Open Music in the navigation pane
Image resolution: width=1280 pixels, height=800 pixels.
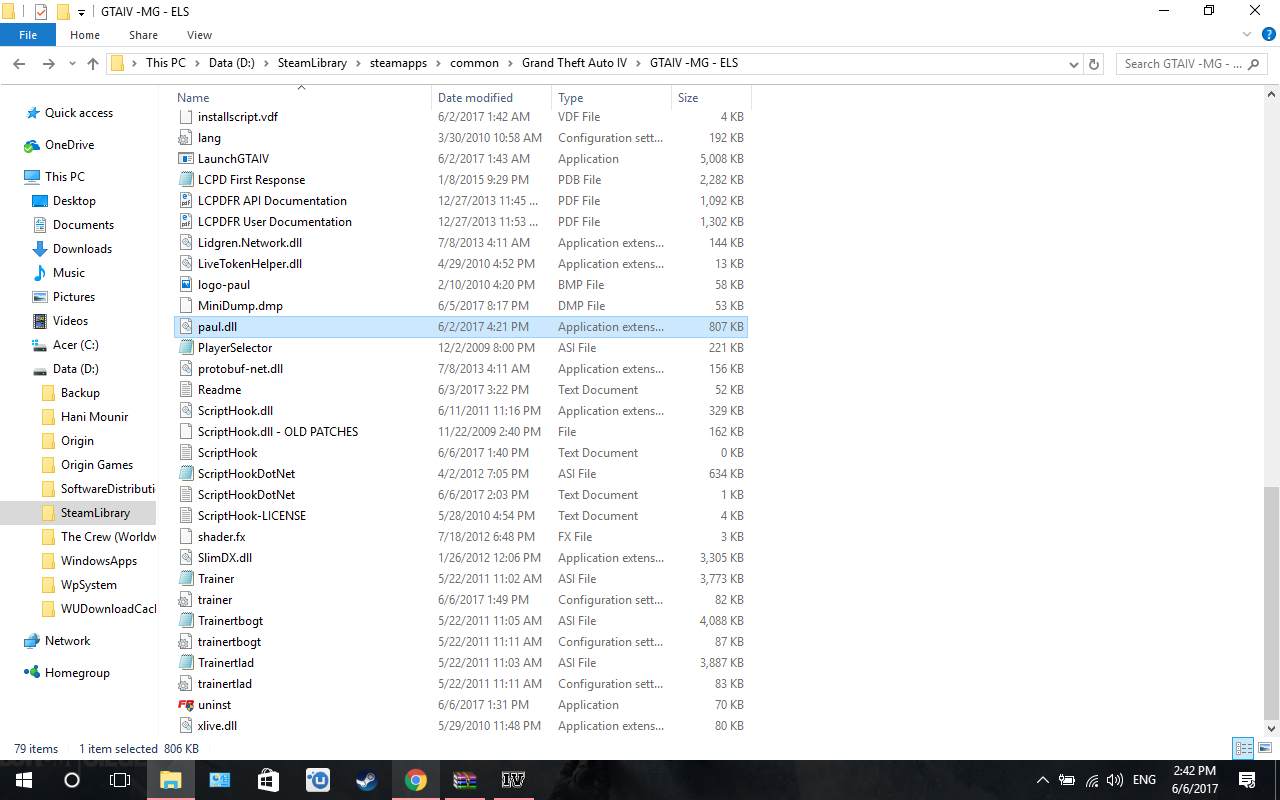coord(69,273)
